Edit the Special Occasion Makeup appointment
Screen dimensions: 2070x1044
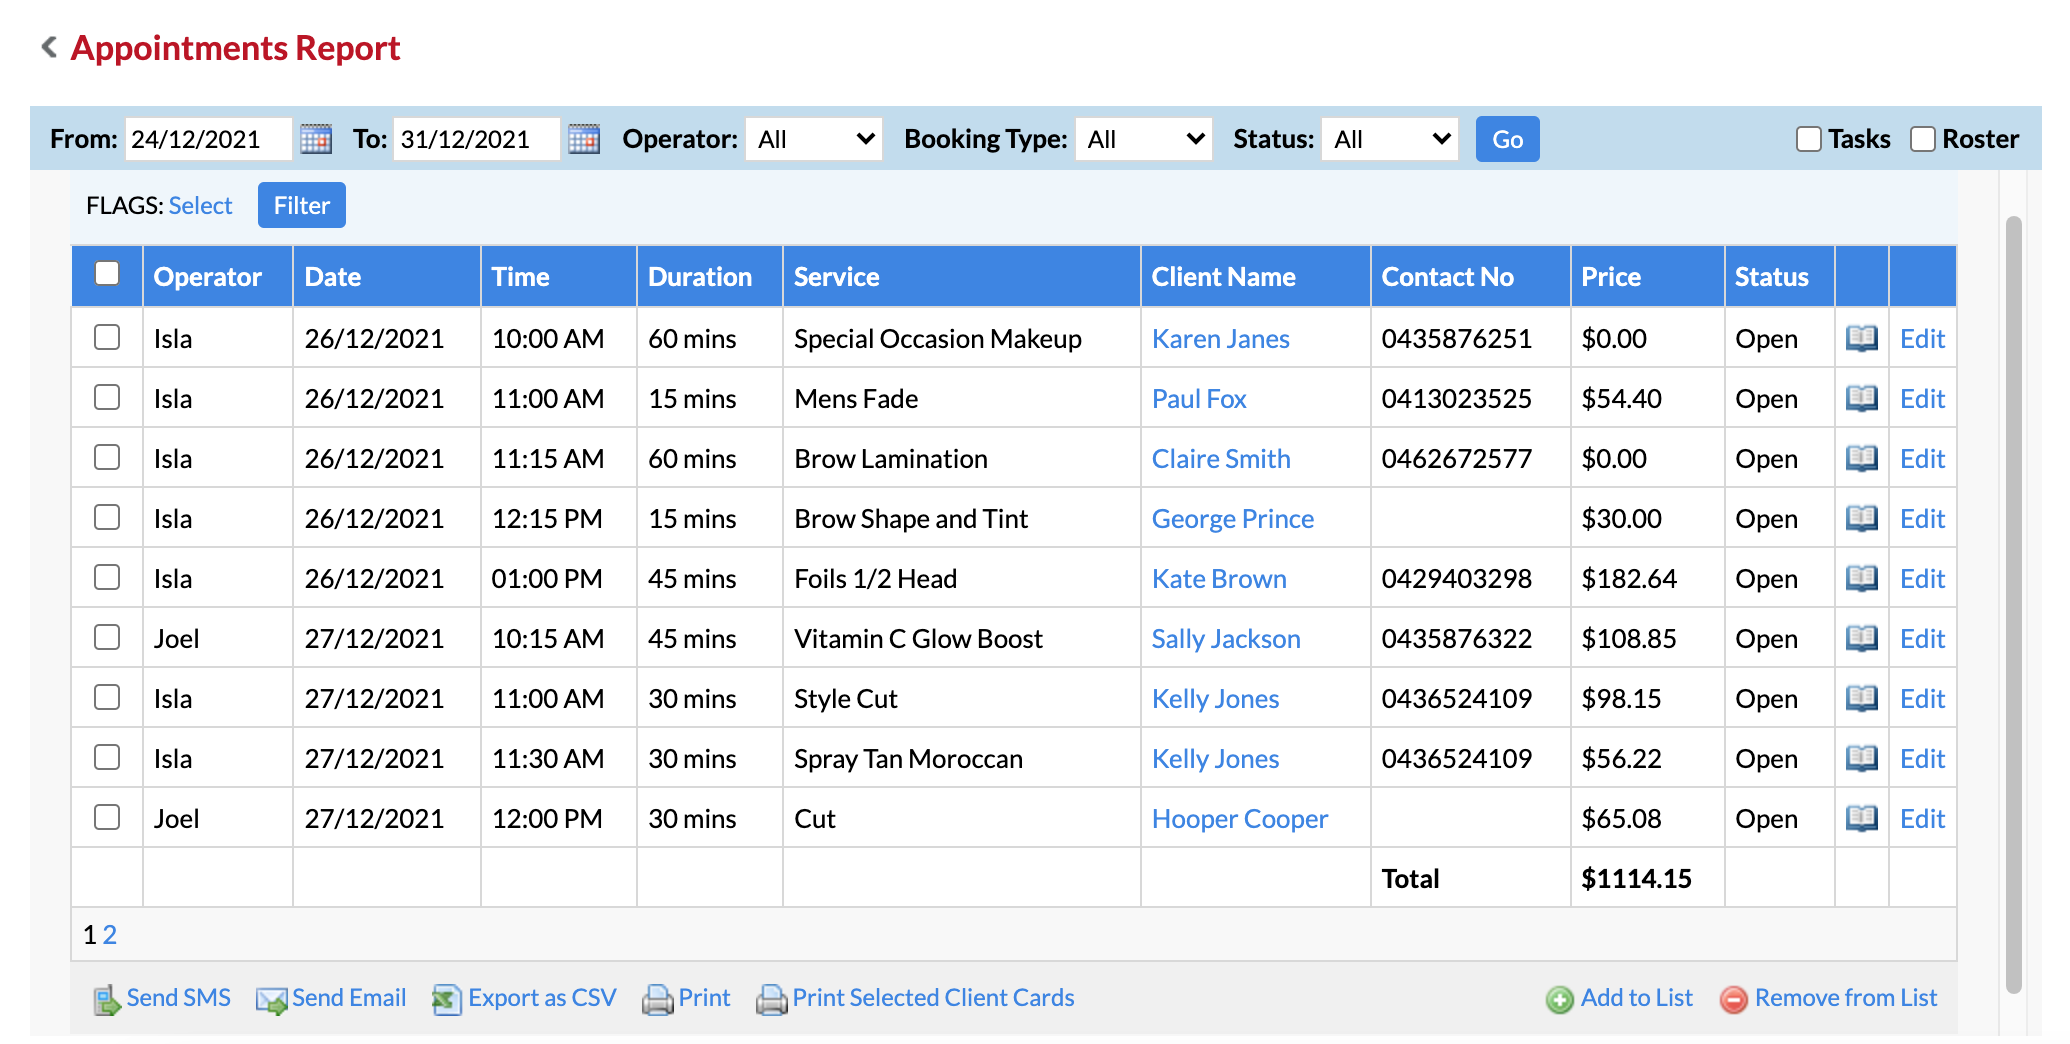click(x=1922, y=339)
